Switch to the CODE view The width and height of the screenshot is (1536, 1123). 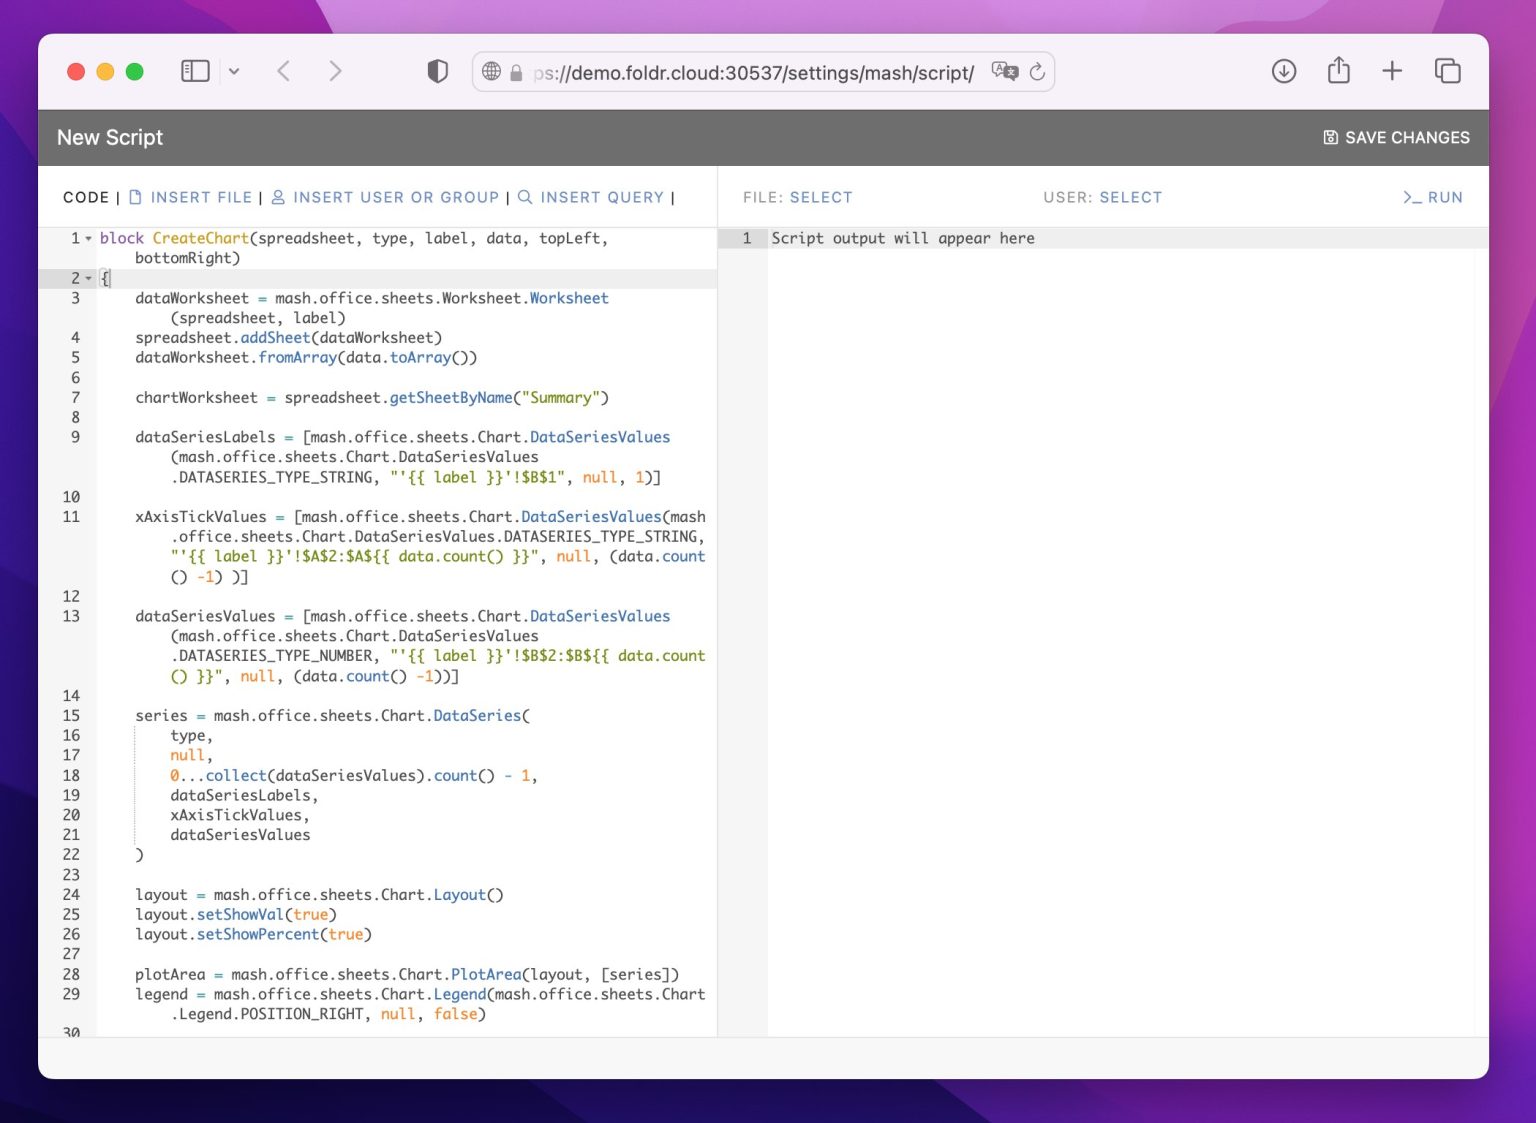[x=86, y=197]
